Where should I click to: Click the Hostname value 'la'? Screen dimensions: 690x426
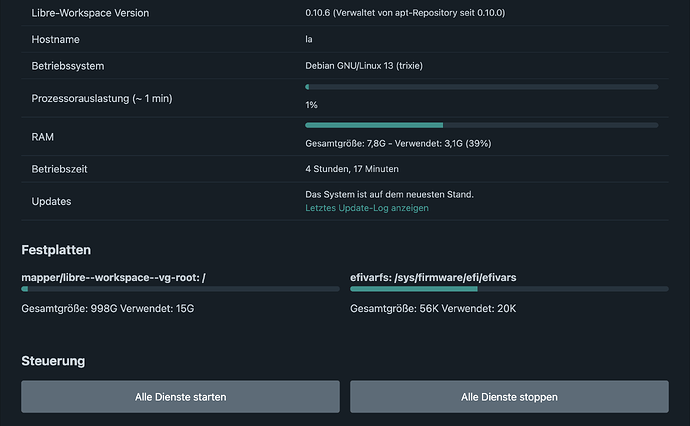click(309, 39)
